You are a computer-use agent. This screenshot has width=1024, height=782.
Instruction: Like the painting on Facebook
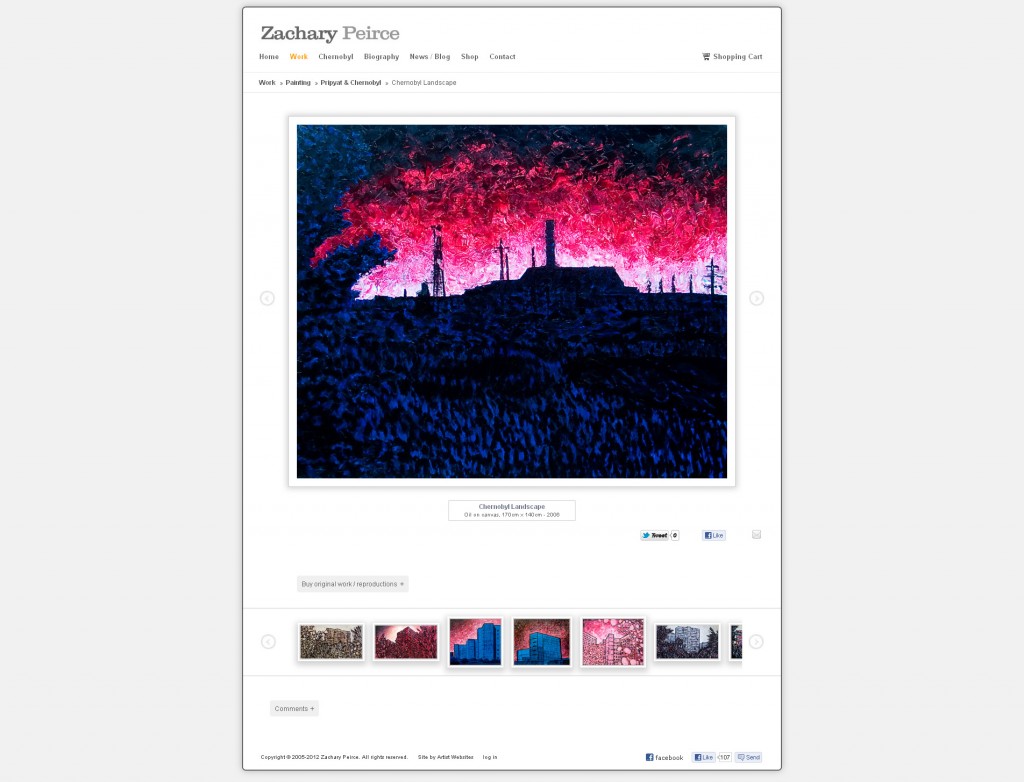pyautogui.click(x=714, y=535)
